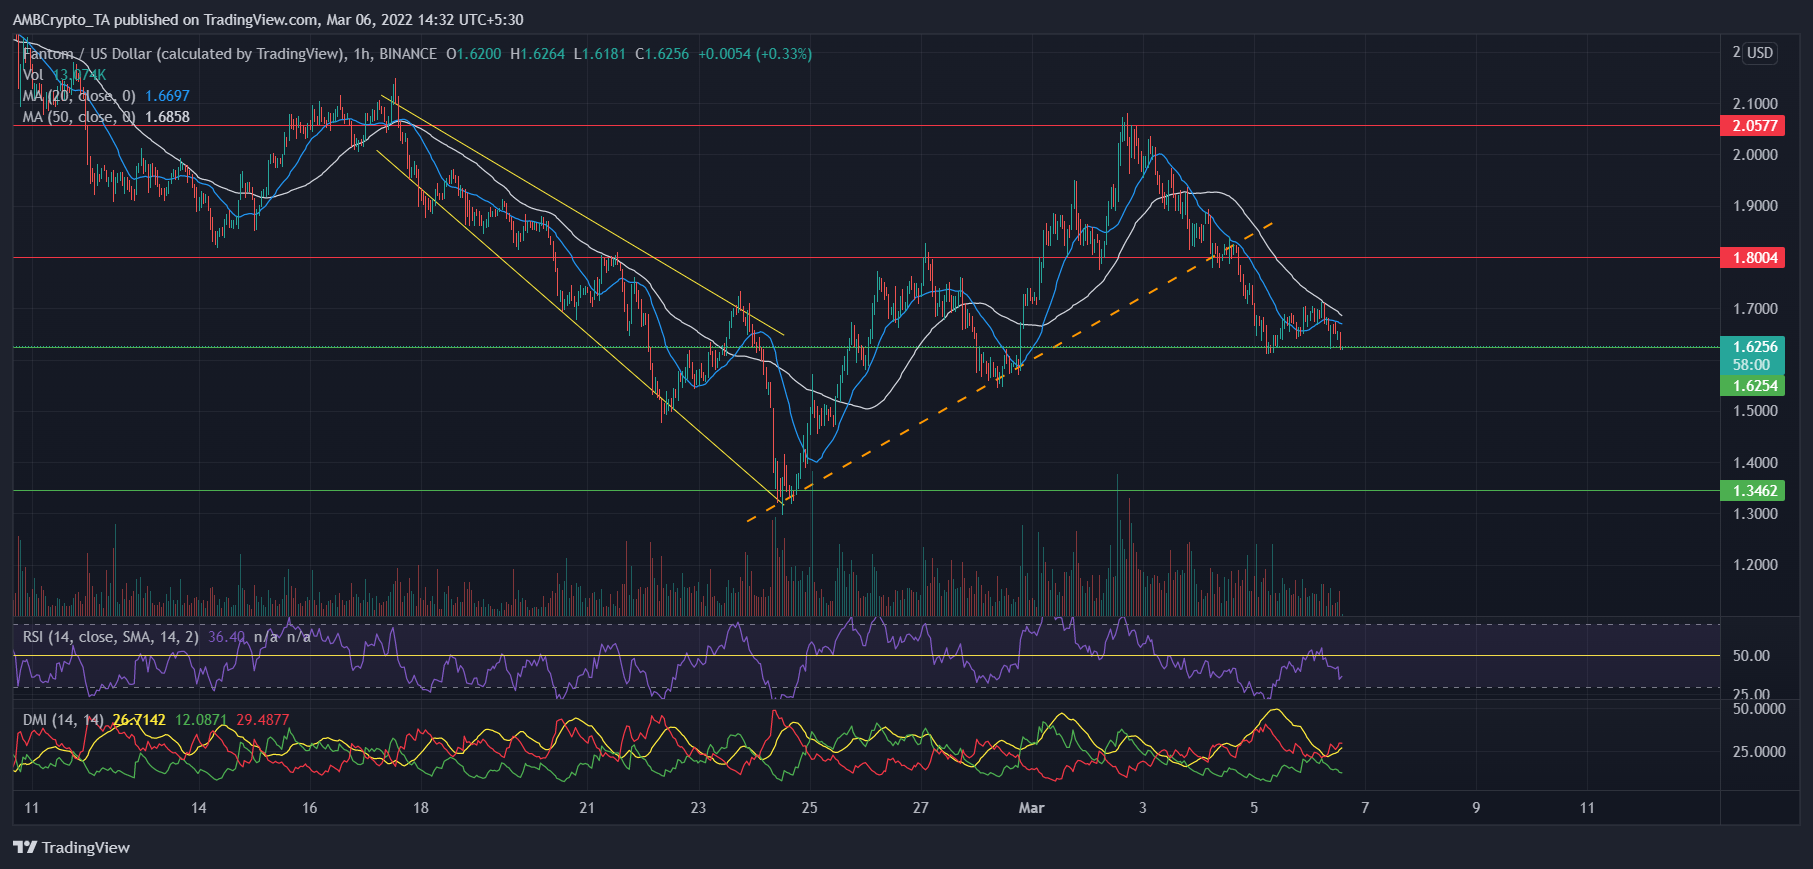
Task: Open the RSI indicator legend
Action: [x=110, y=637]
